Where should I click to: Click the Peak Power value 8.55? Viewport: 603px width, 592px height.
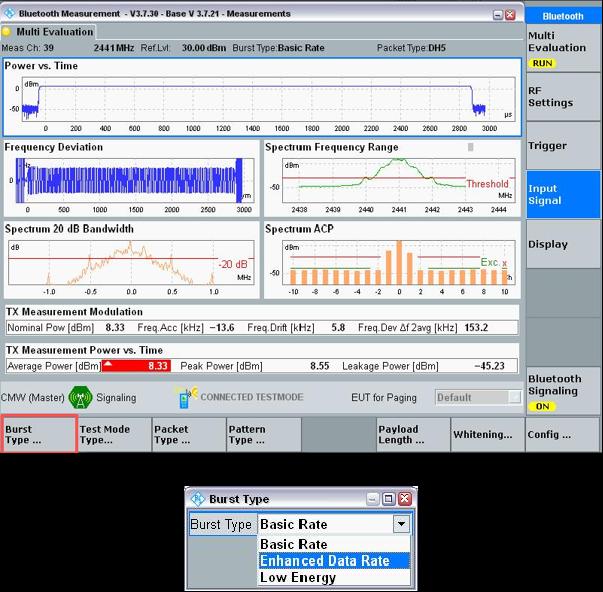coord(320,365)
